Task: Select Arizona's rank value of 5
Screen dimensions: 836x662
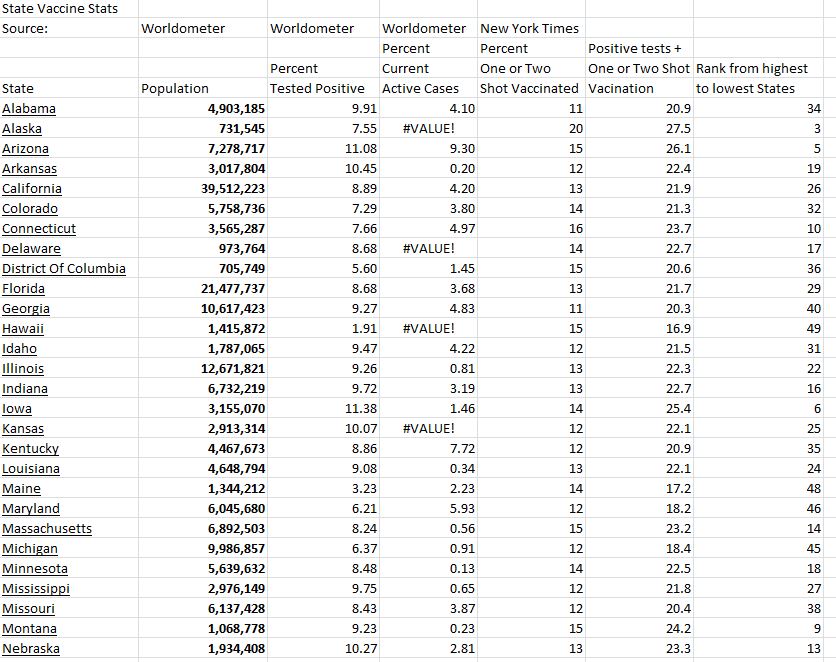Action: [822, 148]
